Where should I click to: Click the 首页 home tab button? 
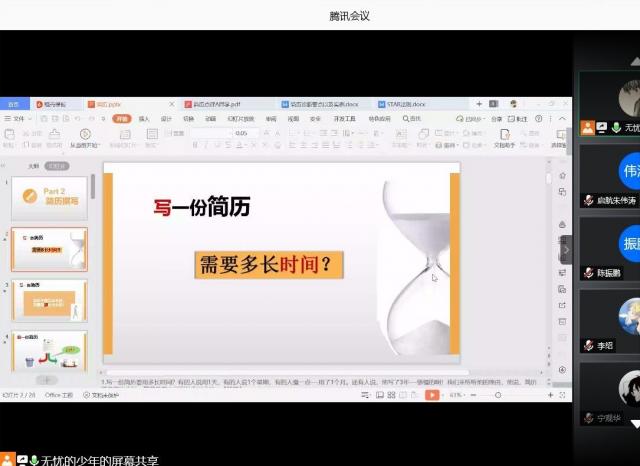click(14, 104)
